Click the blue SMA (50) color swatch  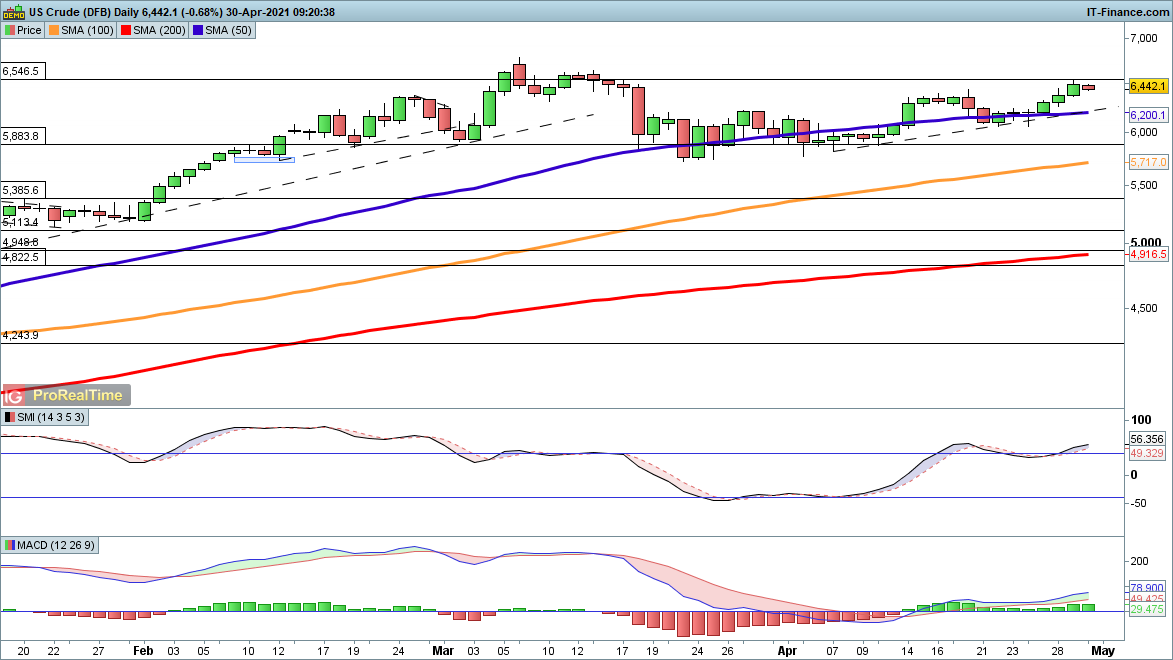click(198, 31)
